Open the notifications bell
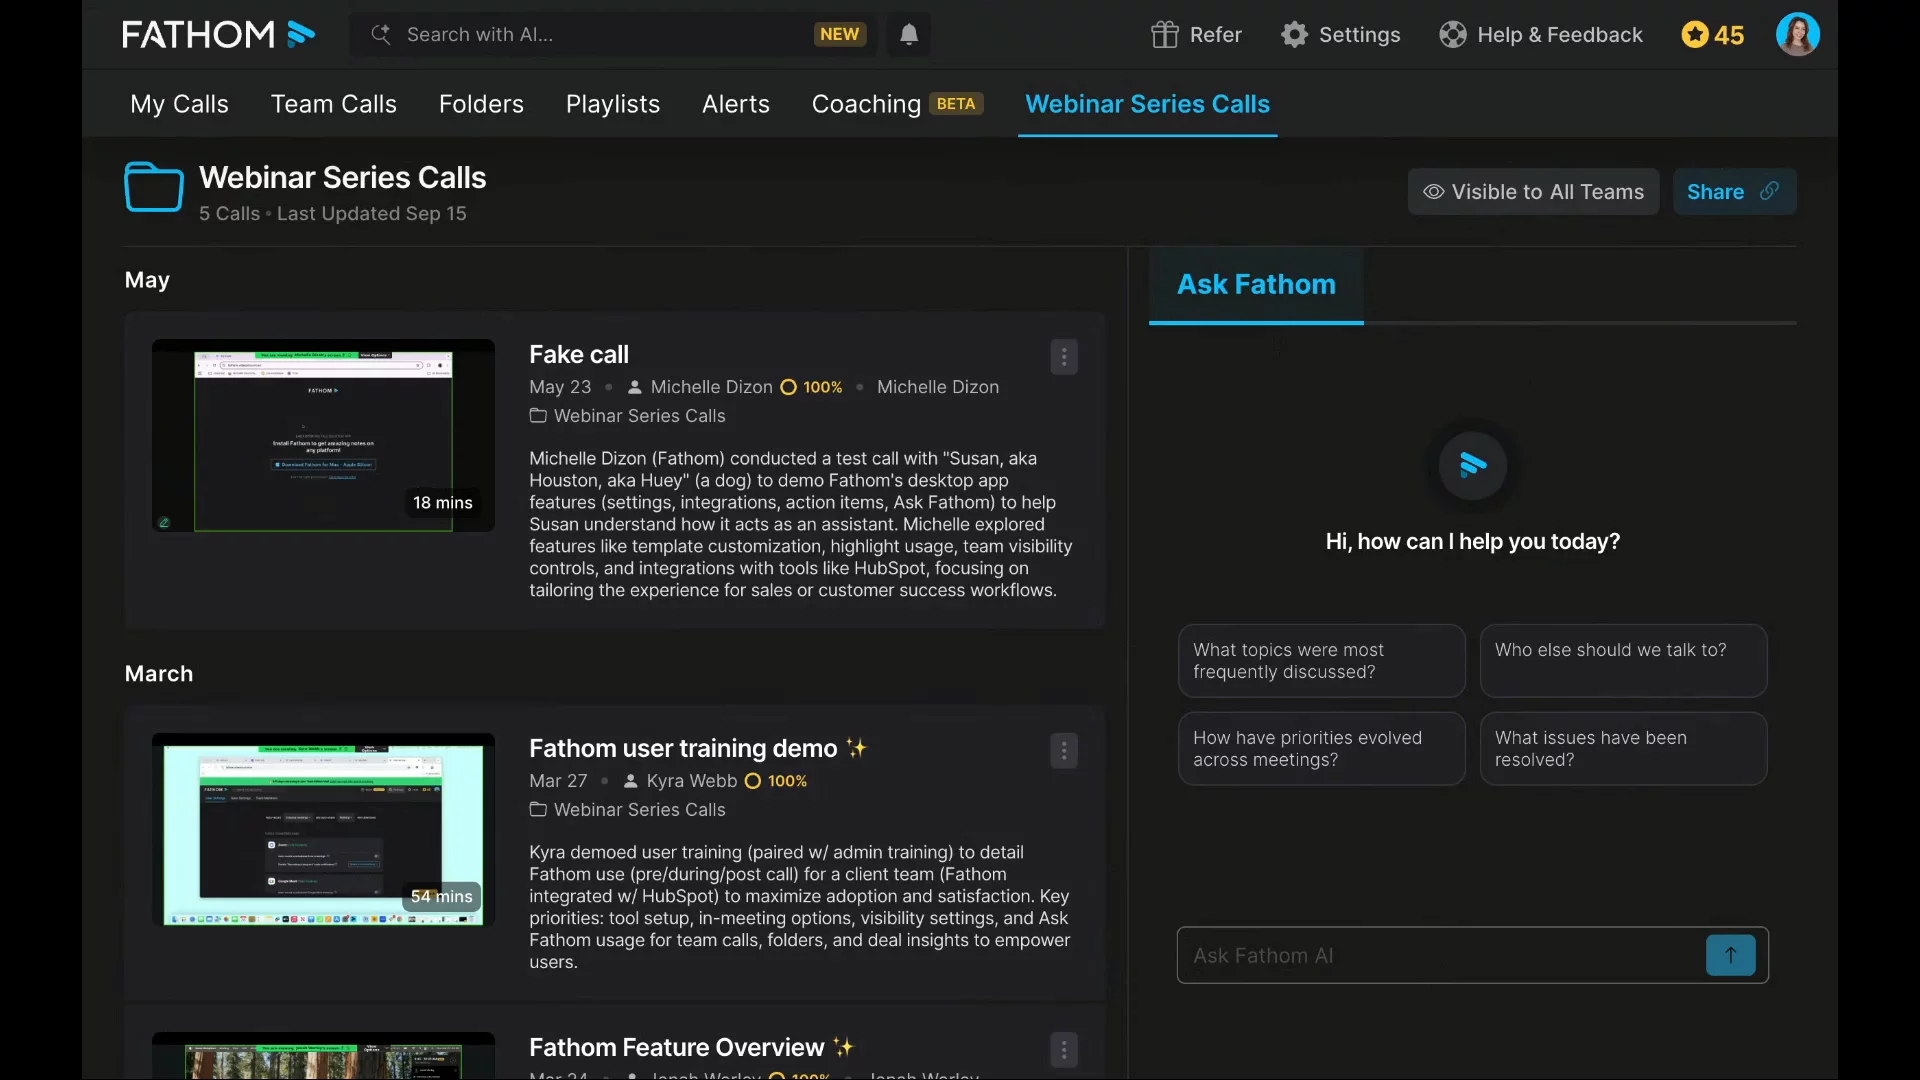This screenshot has height=1080, width=1920. coord(908,35)
